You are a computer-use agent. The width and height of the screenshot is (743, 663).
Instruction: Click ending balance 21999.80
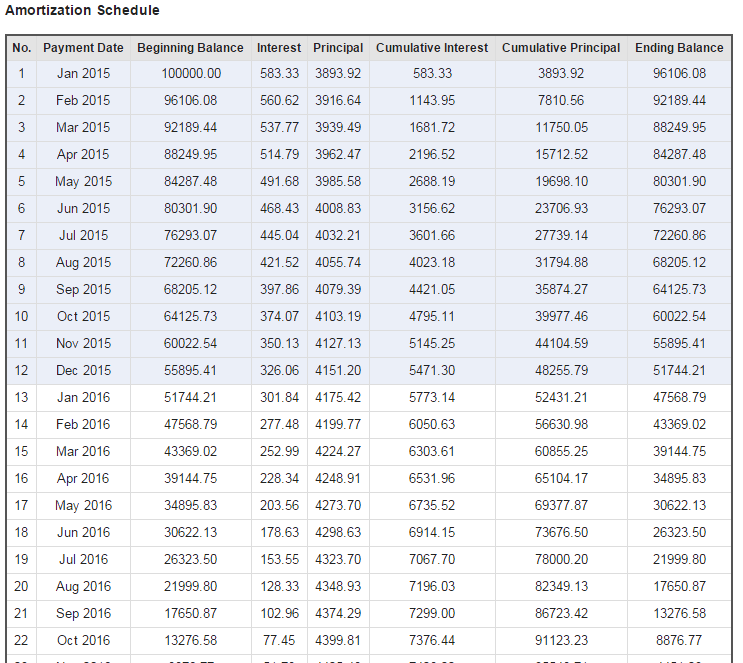click(x=680, y=560)
